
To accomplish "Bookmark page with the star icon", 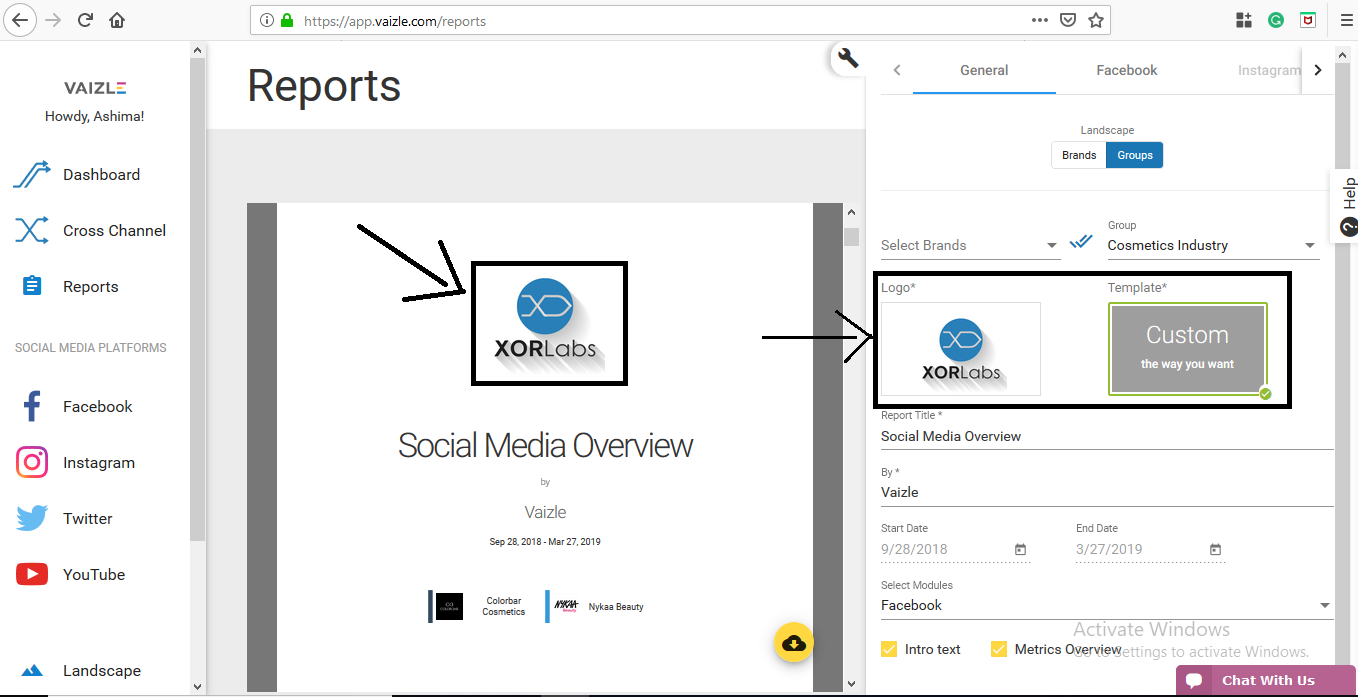I will tap(1095, 20).
